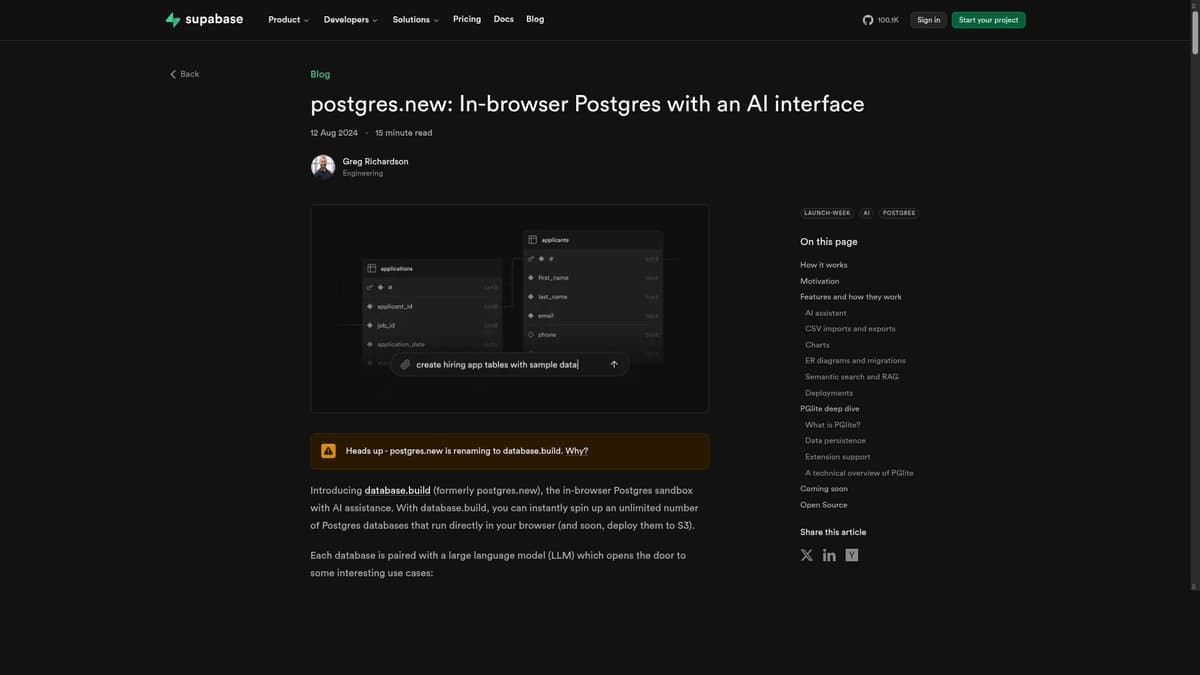1200x675 pixels.
Task: Expand the Solutions dropdown
Action: coord(413,19)
